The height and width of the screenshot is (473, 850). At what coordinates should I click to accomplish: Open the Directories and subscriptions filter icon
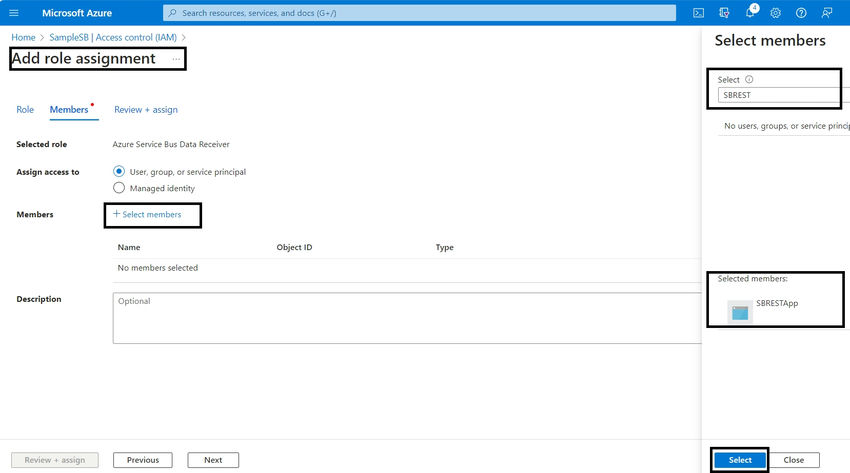[x=724, y=13]
